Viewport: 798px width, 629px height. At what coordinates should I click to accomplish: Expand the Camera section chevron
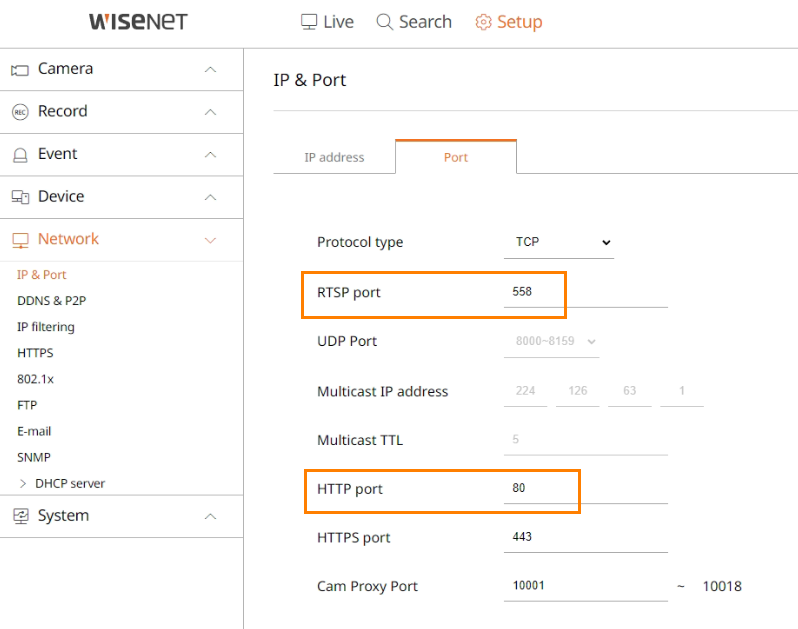(210, 70)
